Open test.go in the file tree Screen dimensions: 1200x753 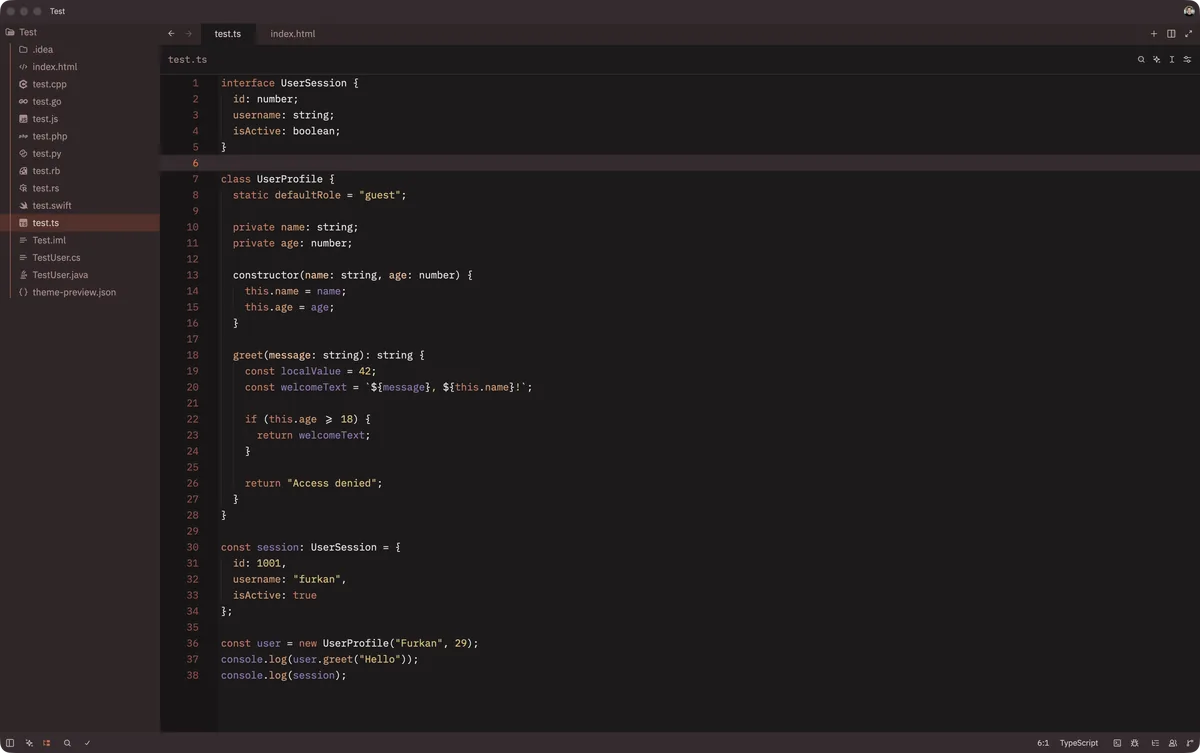[80, 101]
